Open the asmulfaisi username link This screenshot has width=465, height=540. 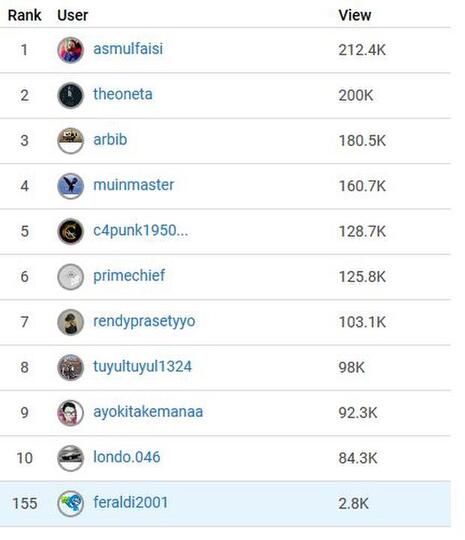coord(128,49)
